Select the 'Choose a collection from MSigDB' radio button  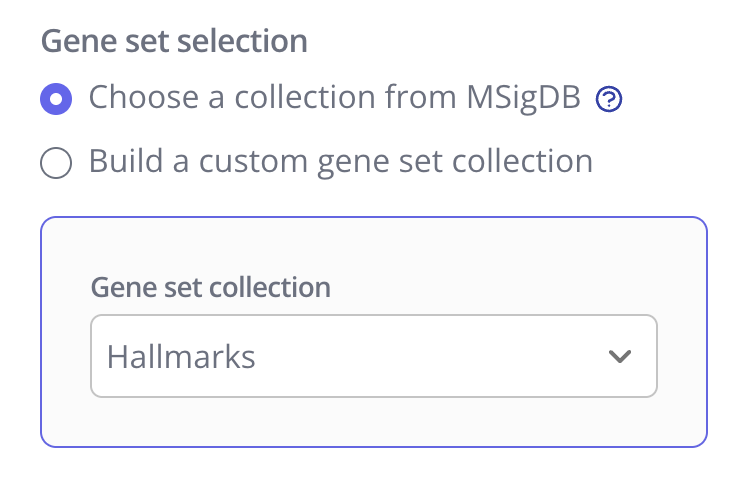point(56,99)
